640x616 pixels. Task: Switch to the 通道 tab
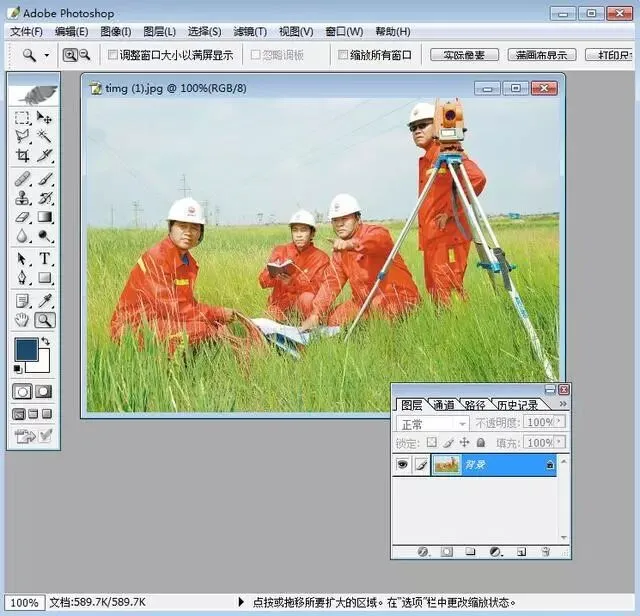click(444, 405)
